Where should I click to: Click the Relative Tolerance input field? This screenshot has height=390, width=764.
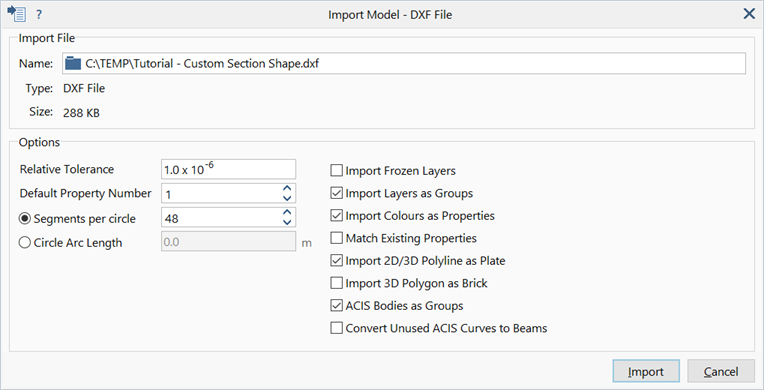tap(229, 169)
